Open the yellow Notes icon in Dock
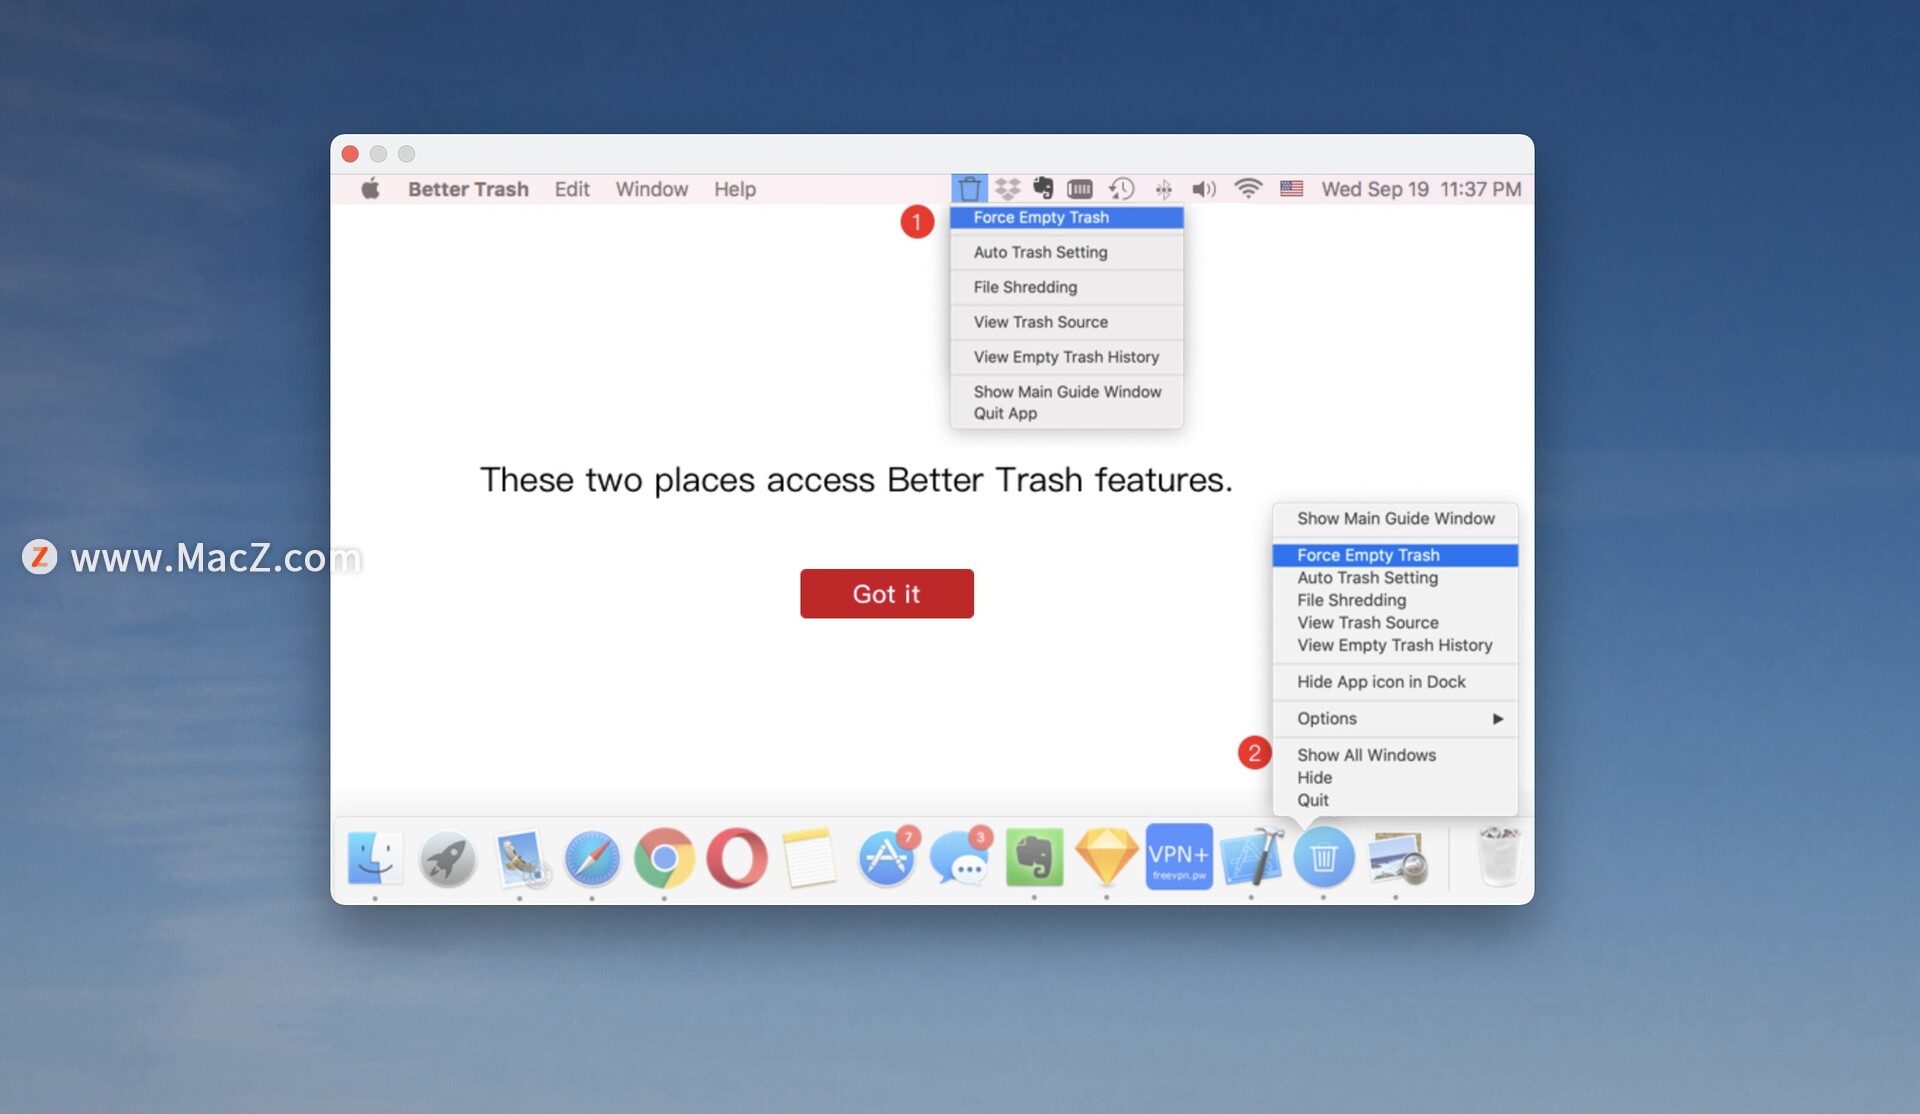Viewport: 1920px width, 1114px height. [809, 858]
